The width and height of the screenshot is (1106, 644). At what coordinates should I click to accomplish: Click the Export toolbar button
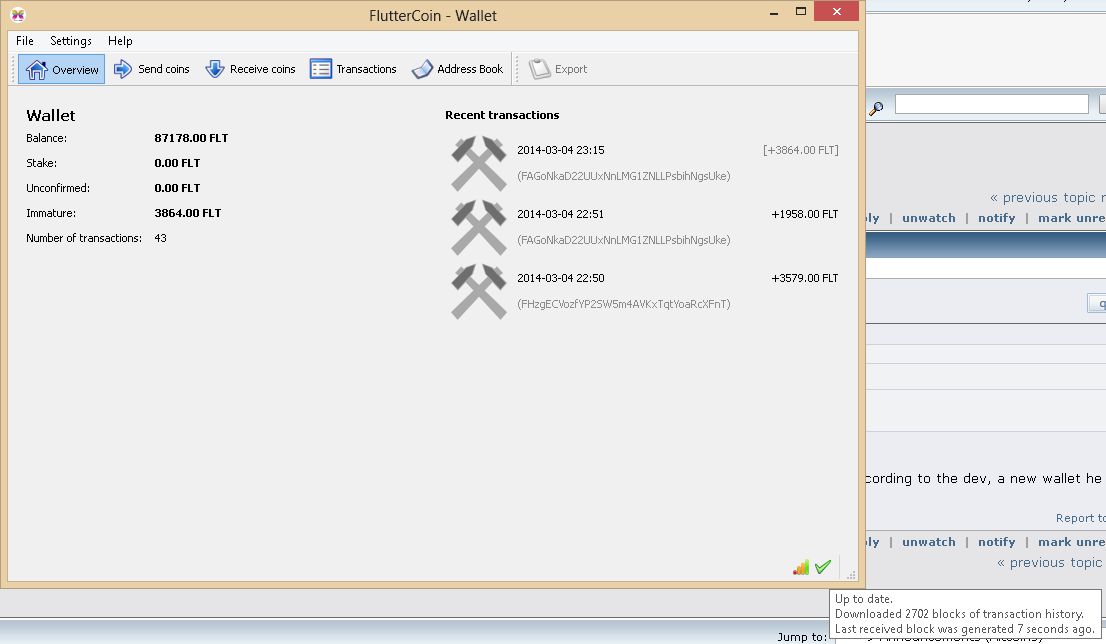tap(558, 69)
